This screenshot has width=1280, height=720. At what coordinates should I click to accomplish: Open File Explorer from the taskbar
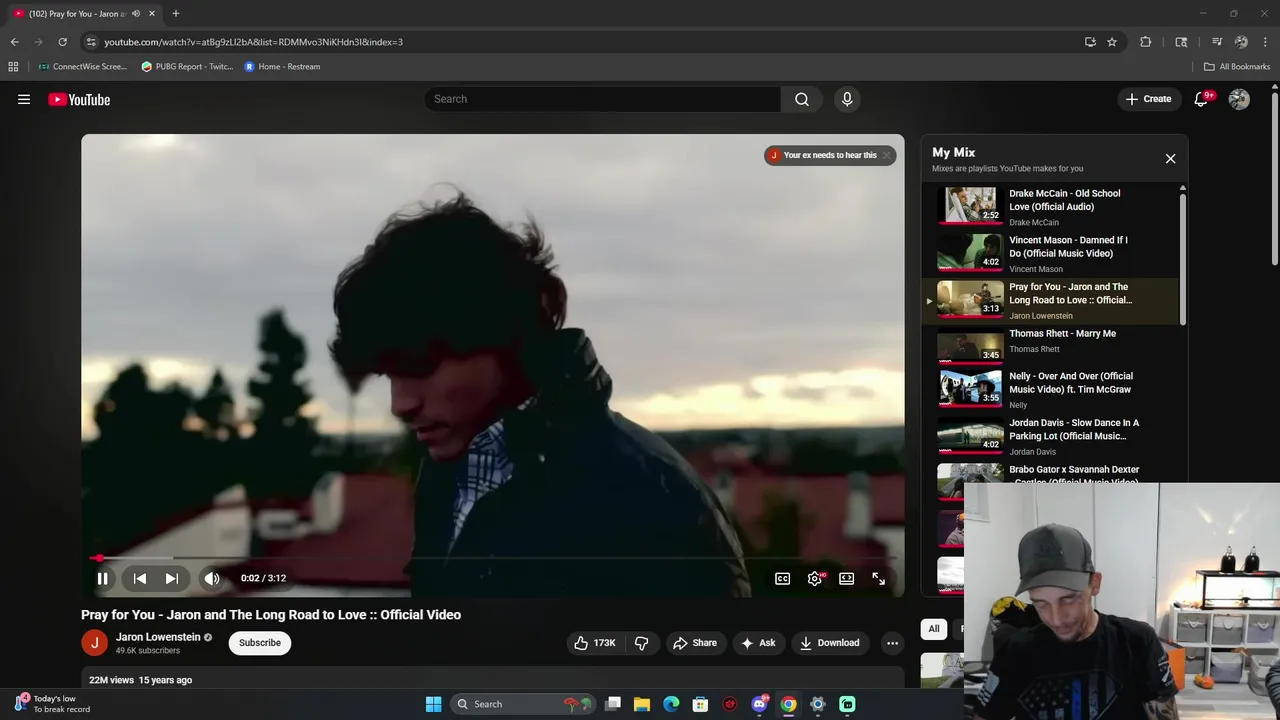642,704
